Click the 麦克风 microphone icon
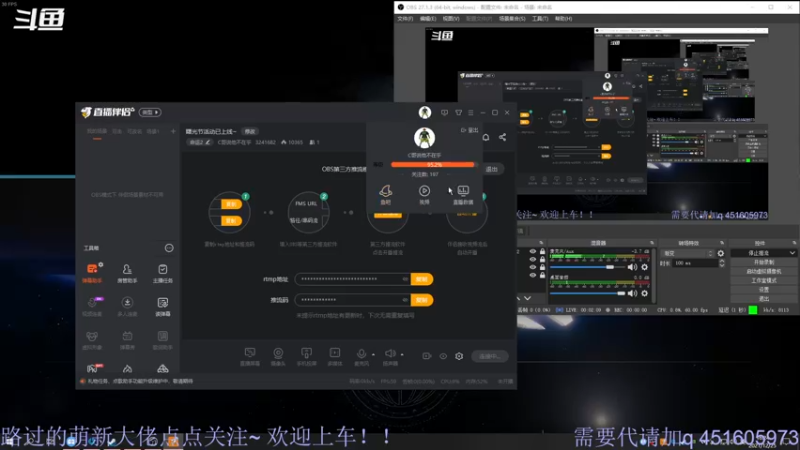This screenshot has width=800, height=450. click(x=361, y=356)
